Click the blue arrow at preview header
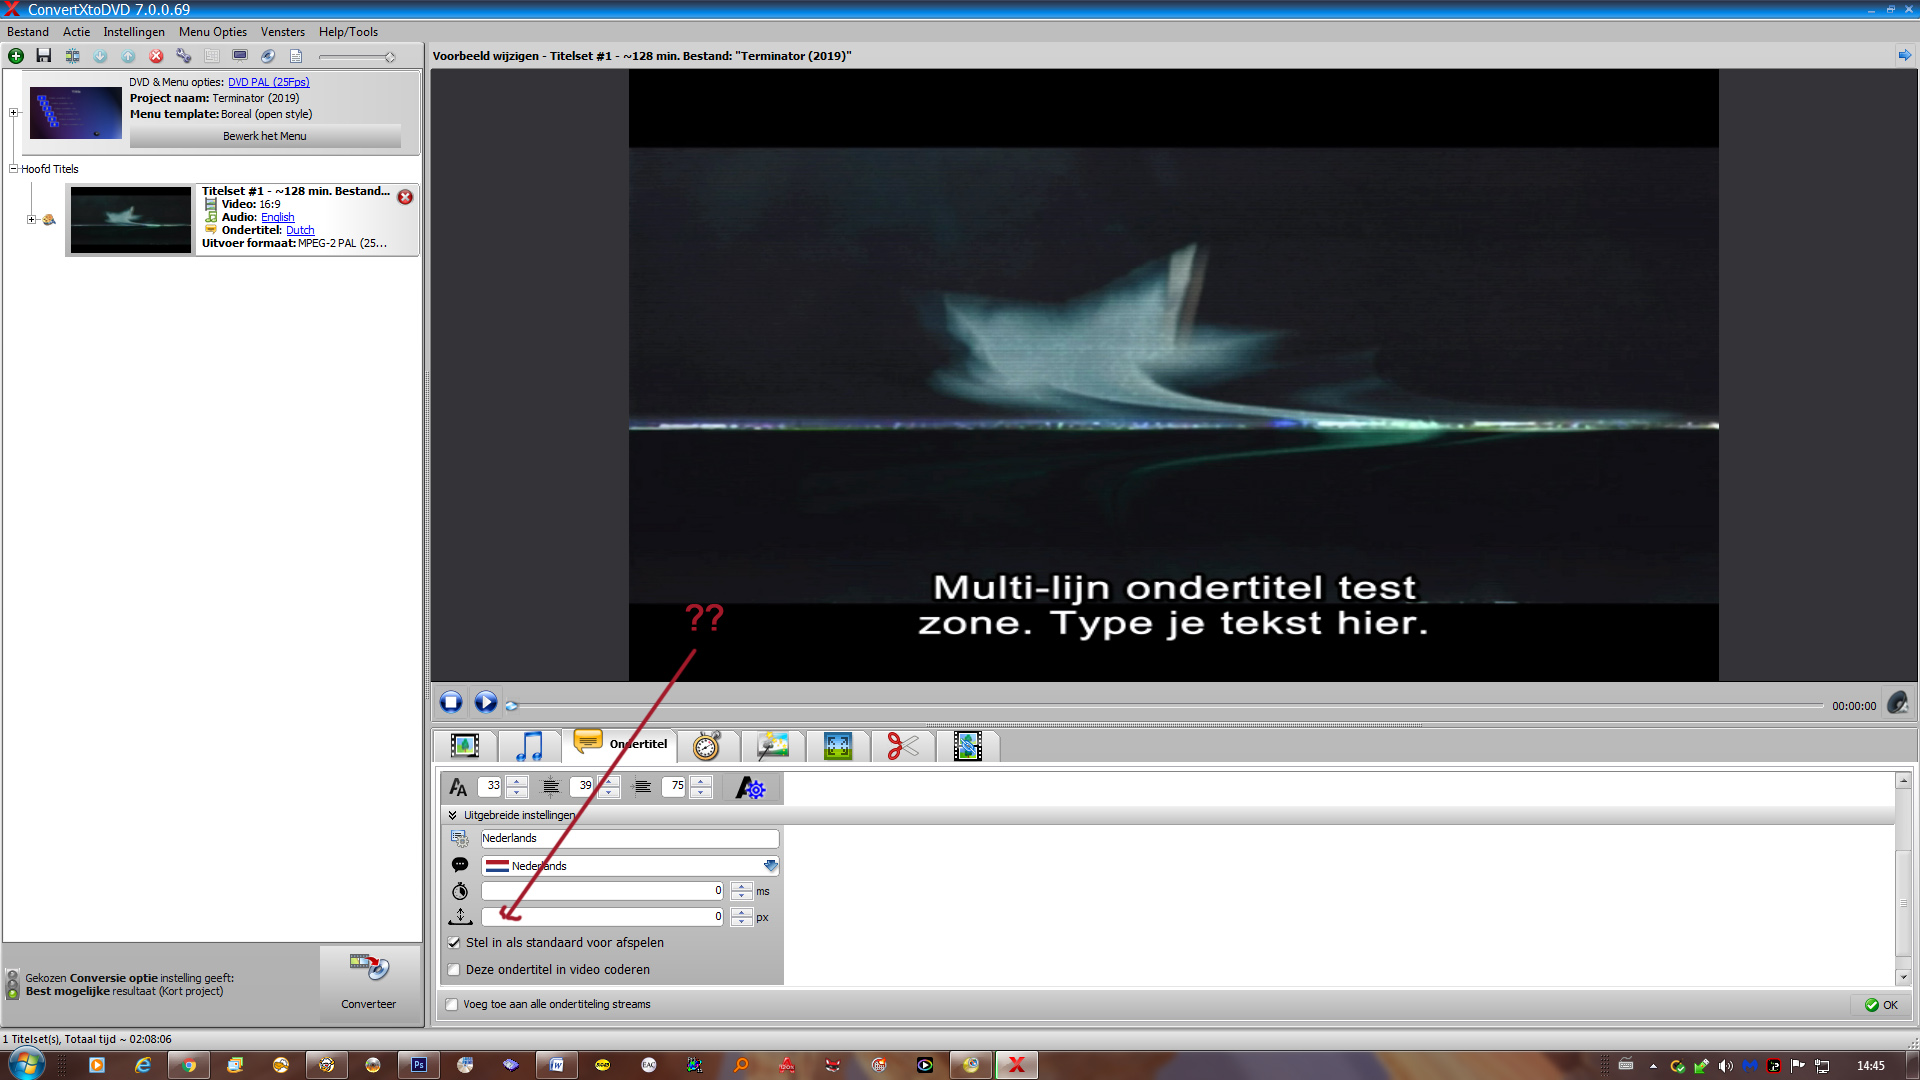This screenshot has height=1080, width=1920. click(x=1904, y=56)
